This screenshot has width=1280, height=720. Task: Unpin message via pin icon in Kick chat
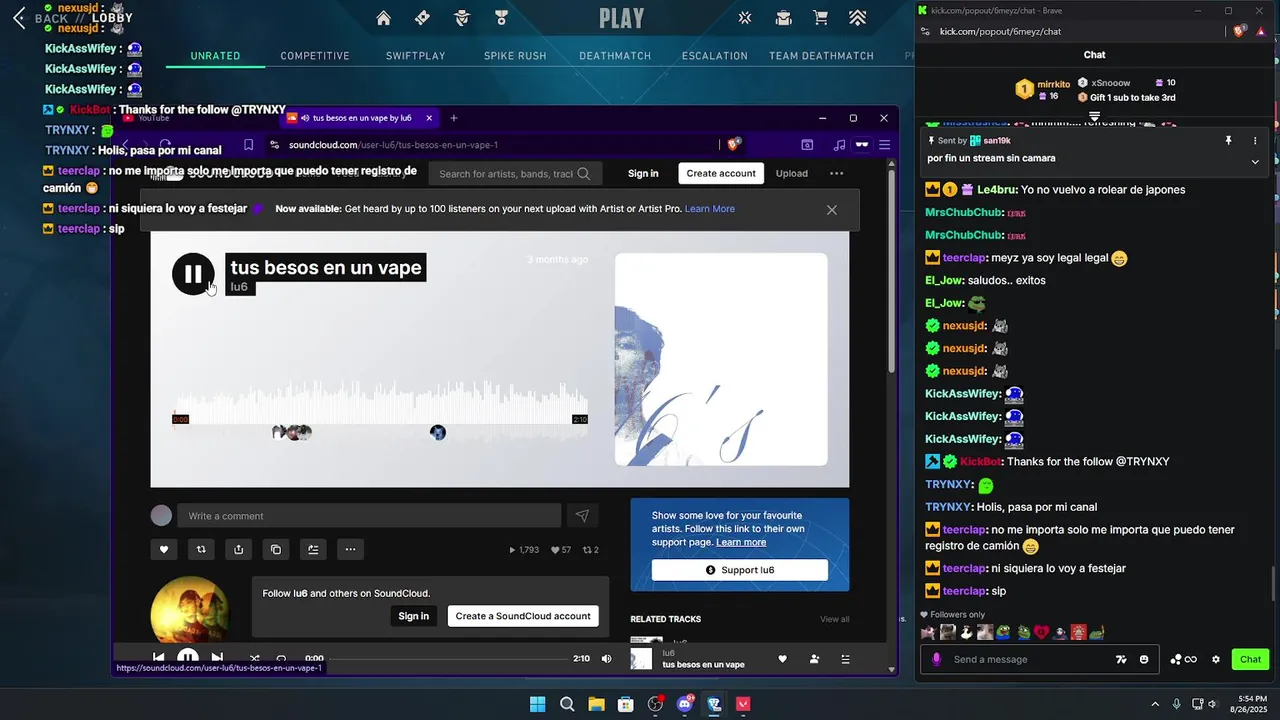coord(1229,141)
